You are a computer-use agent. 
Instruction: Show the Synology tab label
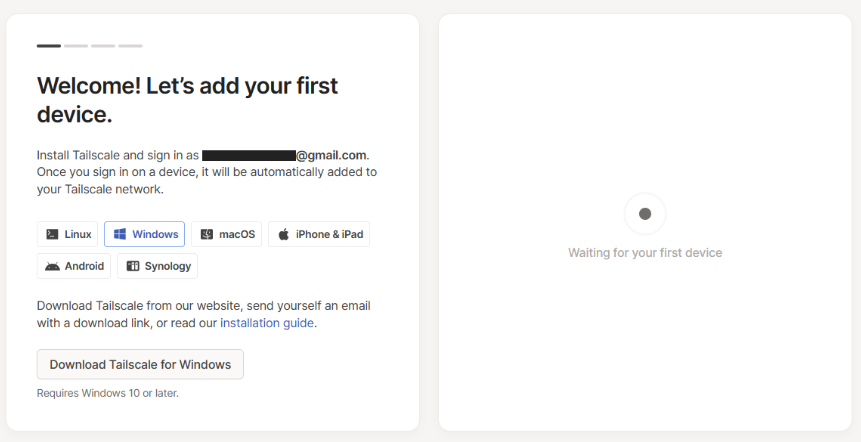[167, 266]
